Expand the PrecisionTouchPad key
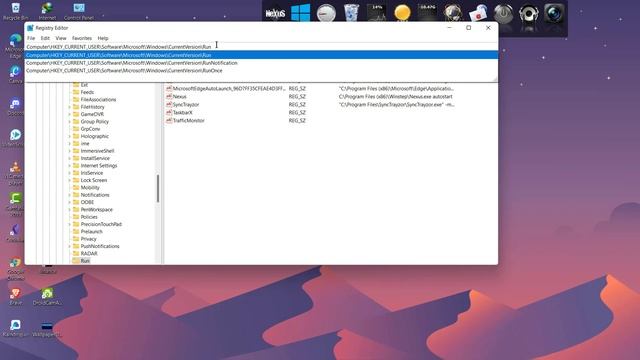 point(69,224)
